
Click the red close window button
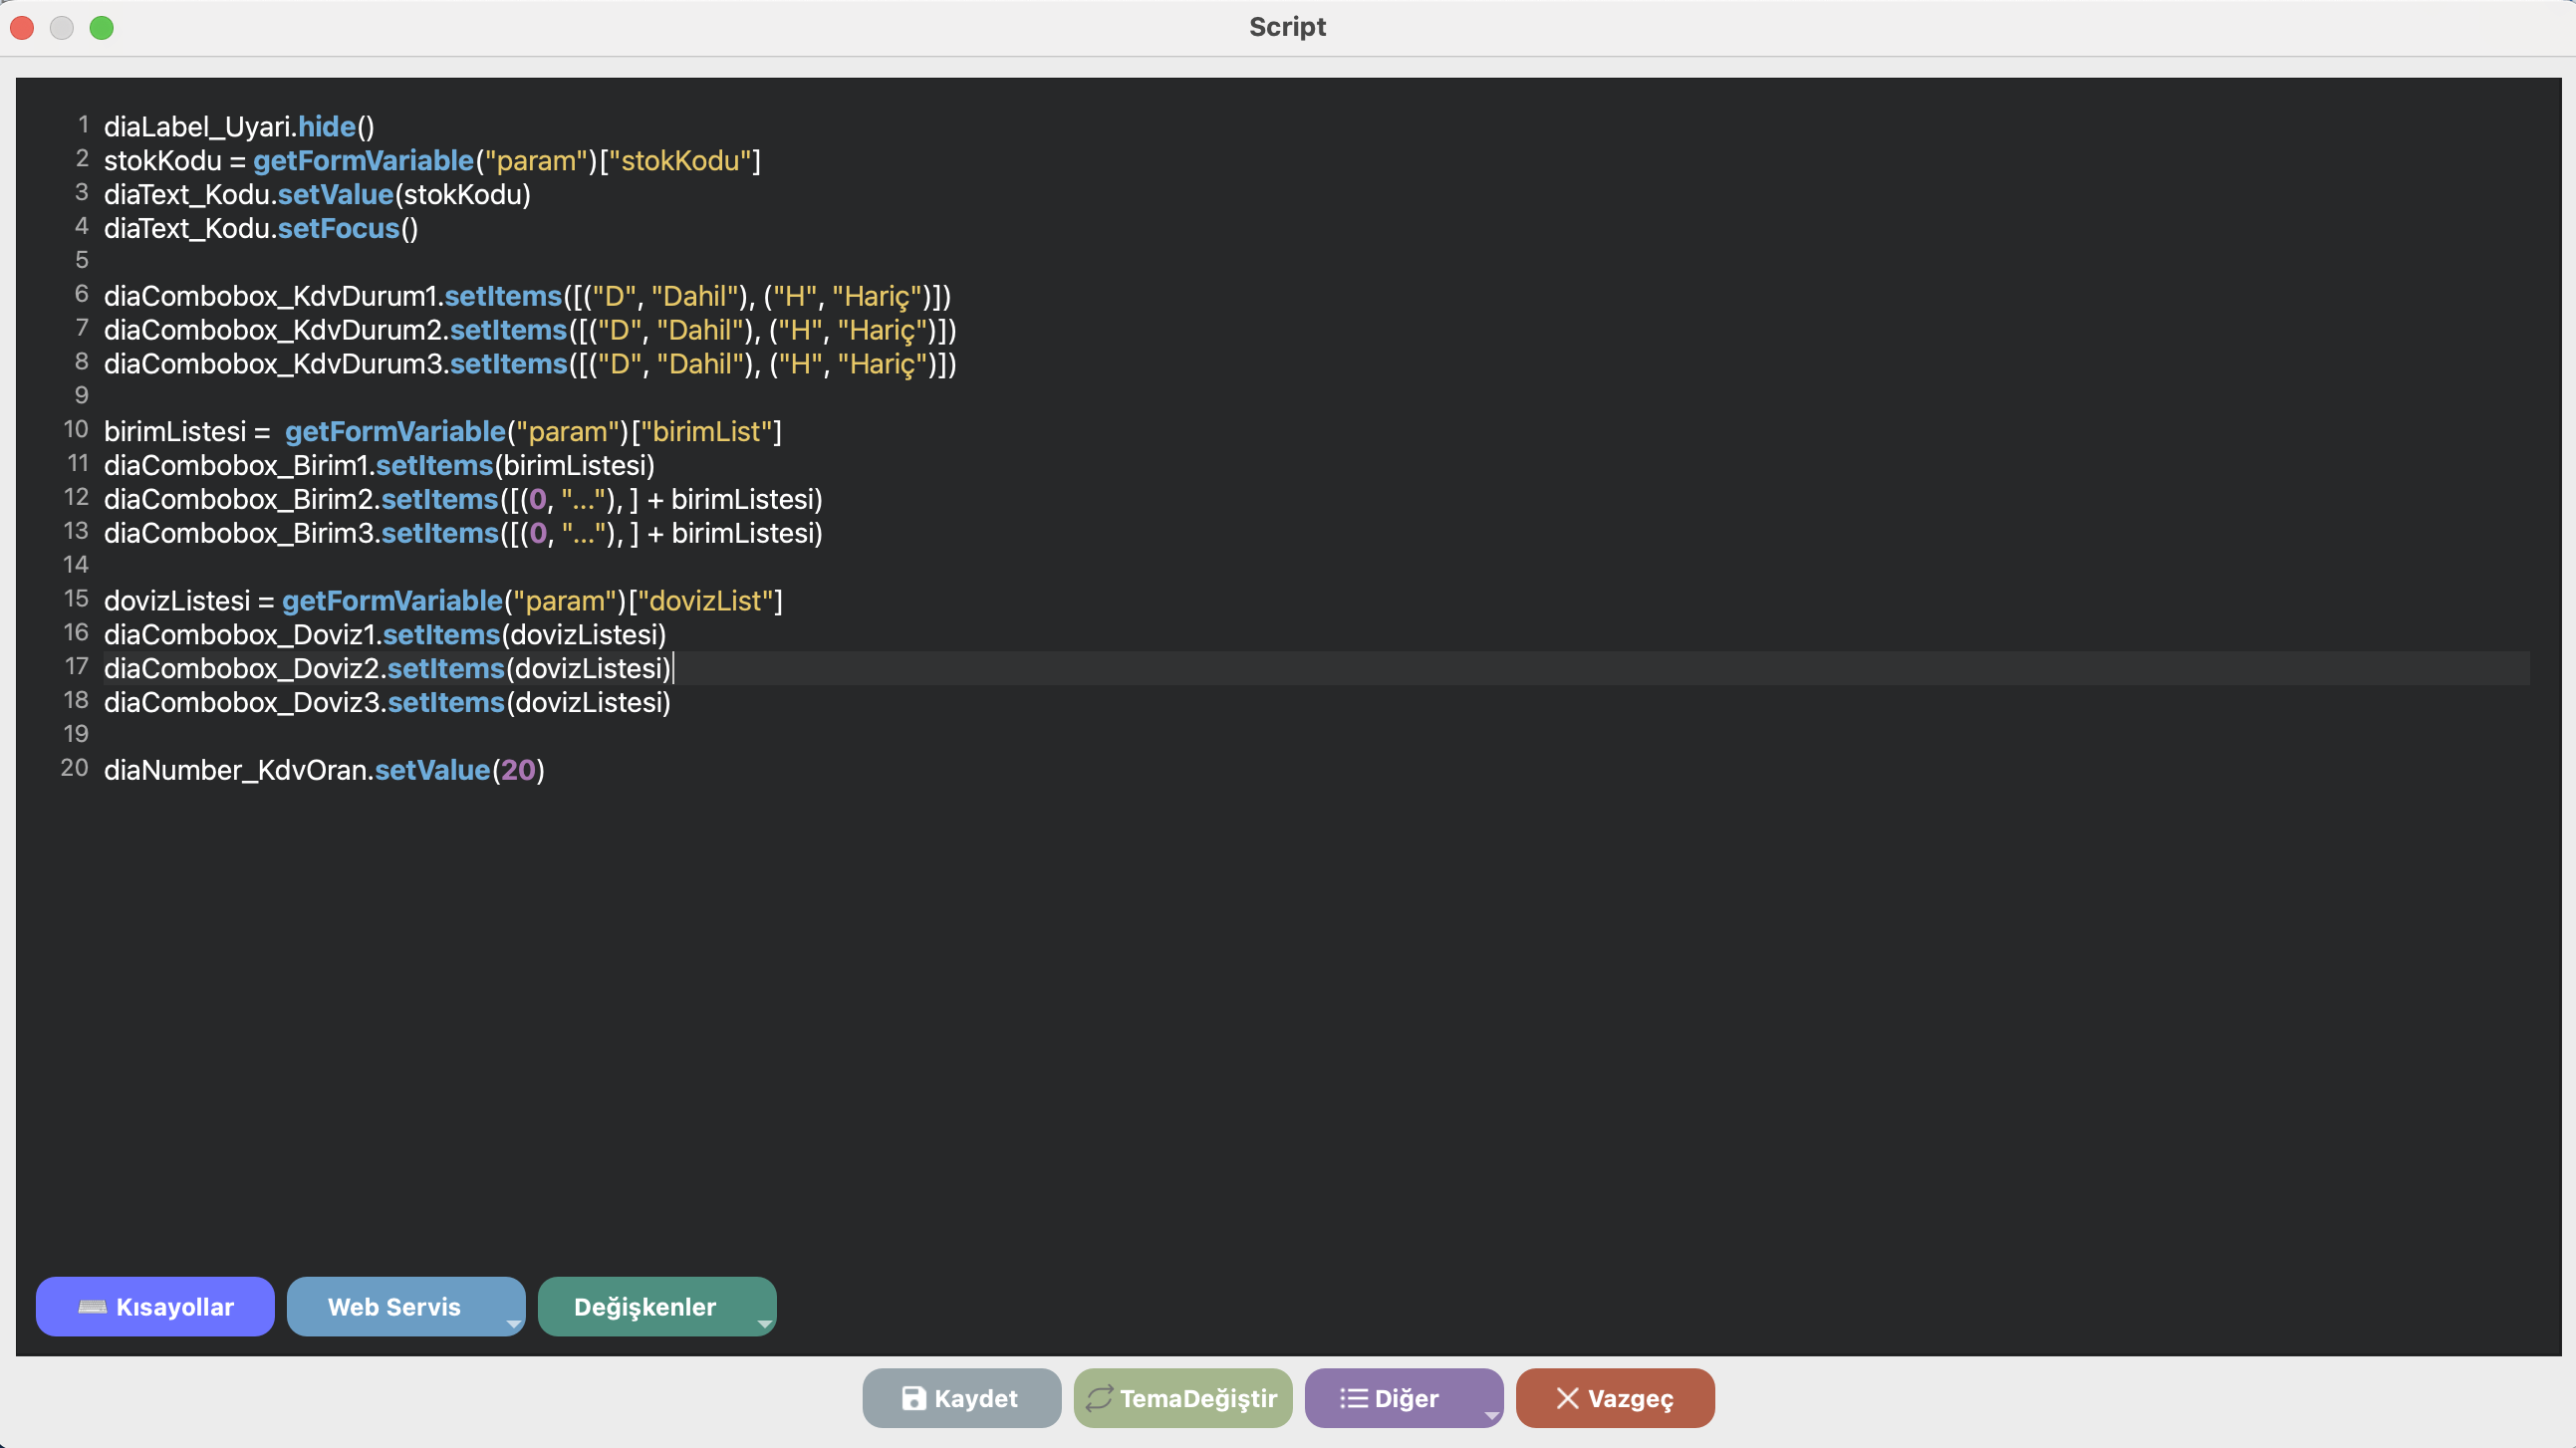(22, 28)
